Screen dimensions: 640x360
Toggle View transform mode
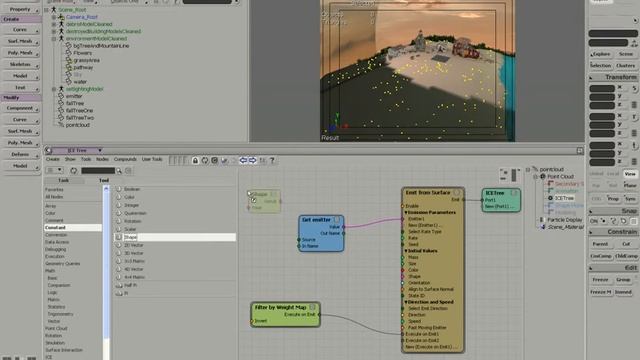[x=630, y=173]
